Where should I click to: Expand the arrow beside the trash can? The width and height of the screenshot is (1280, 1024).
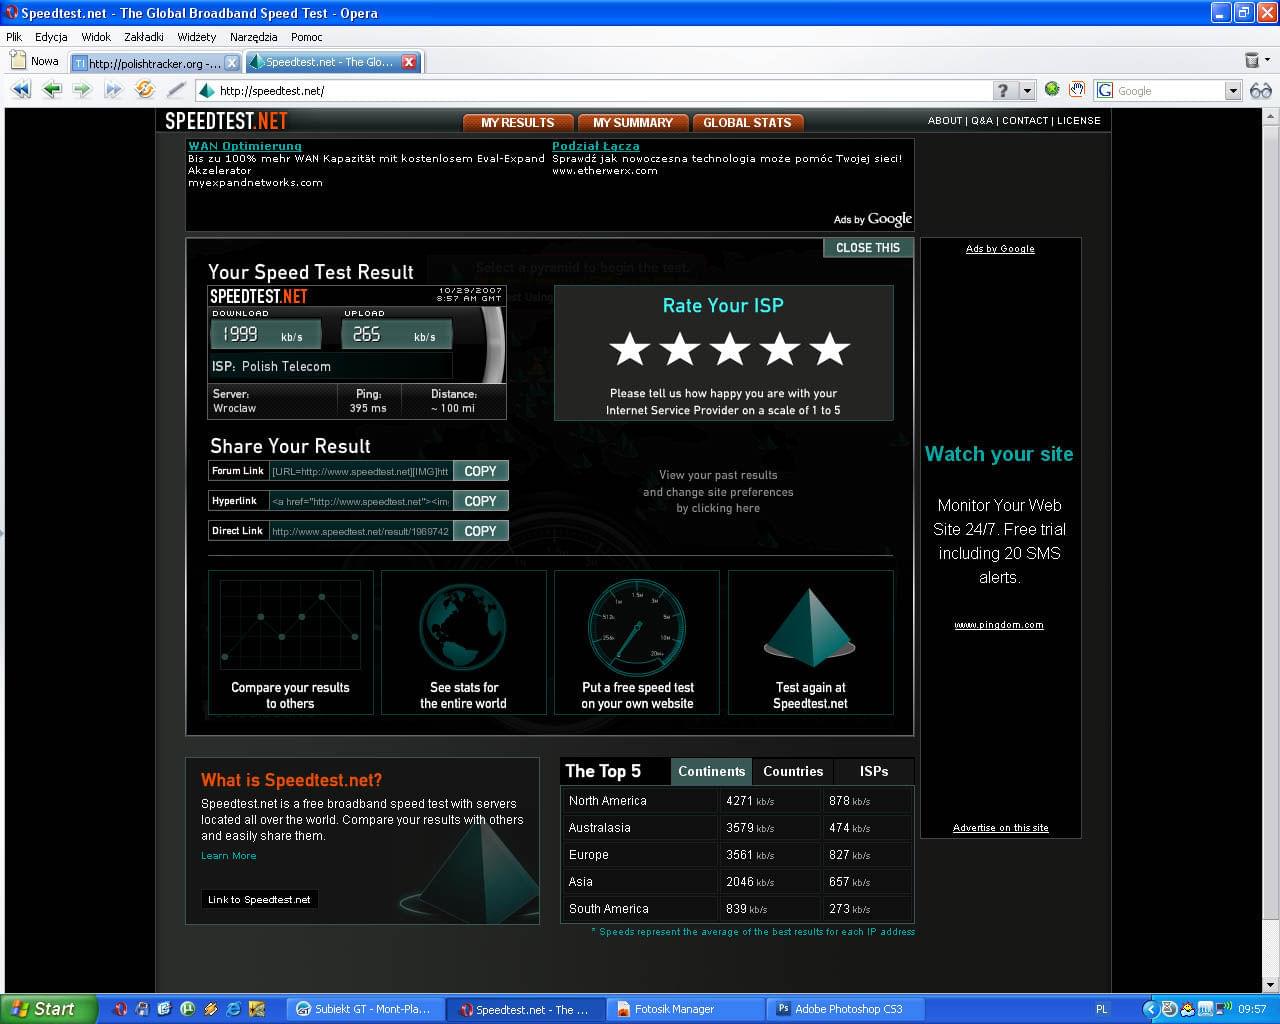1267,60
